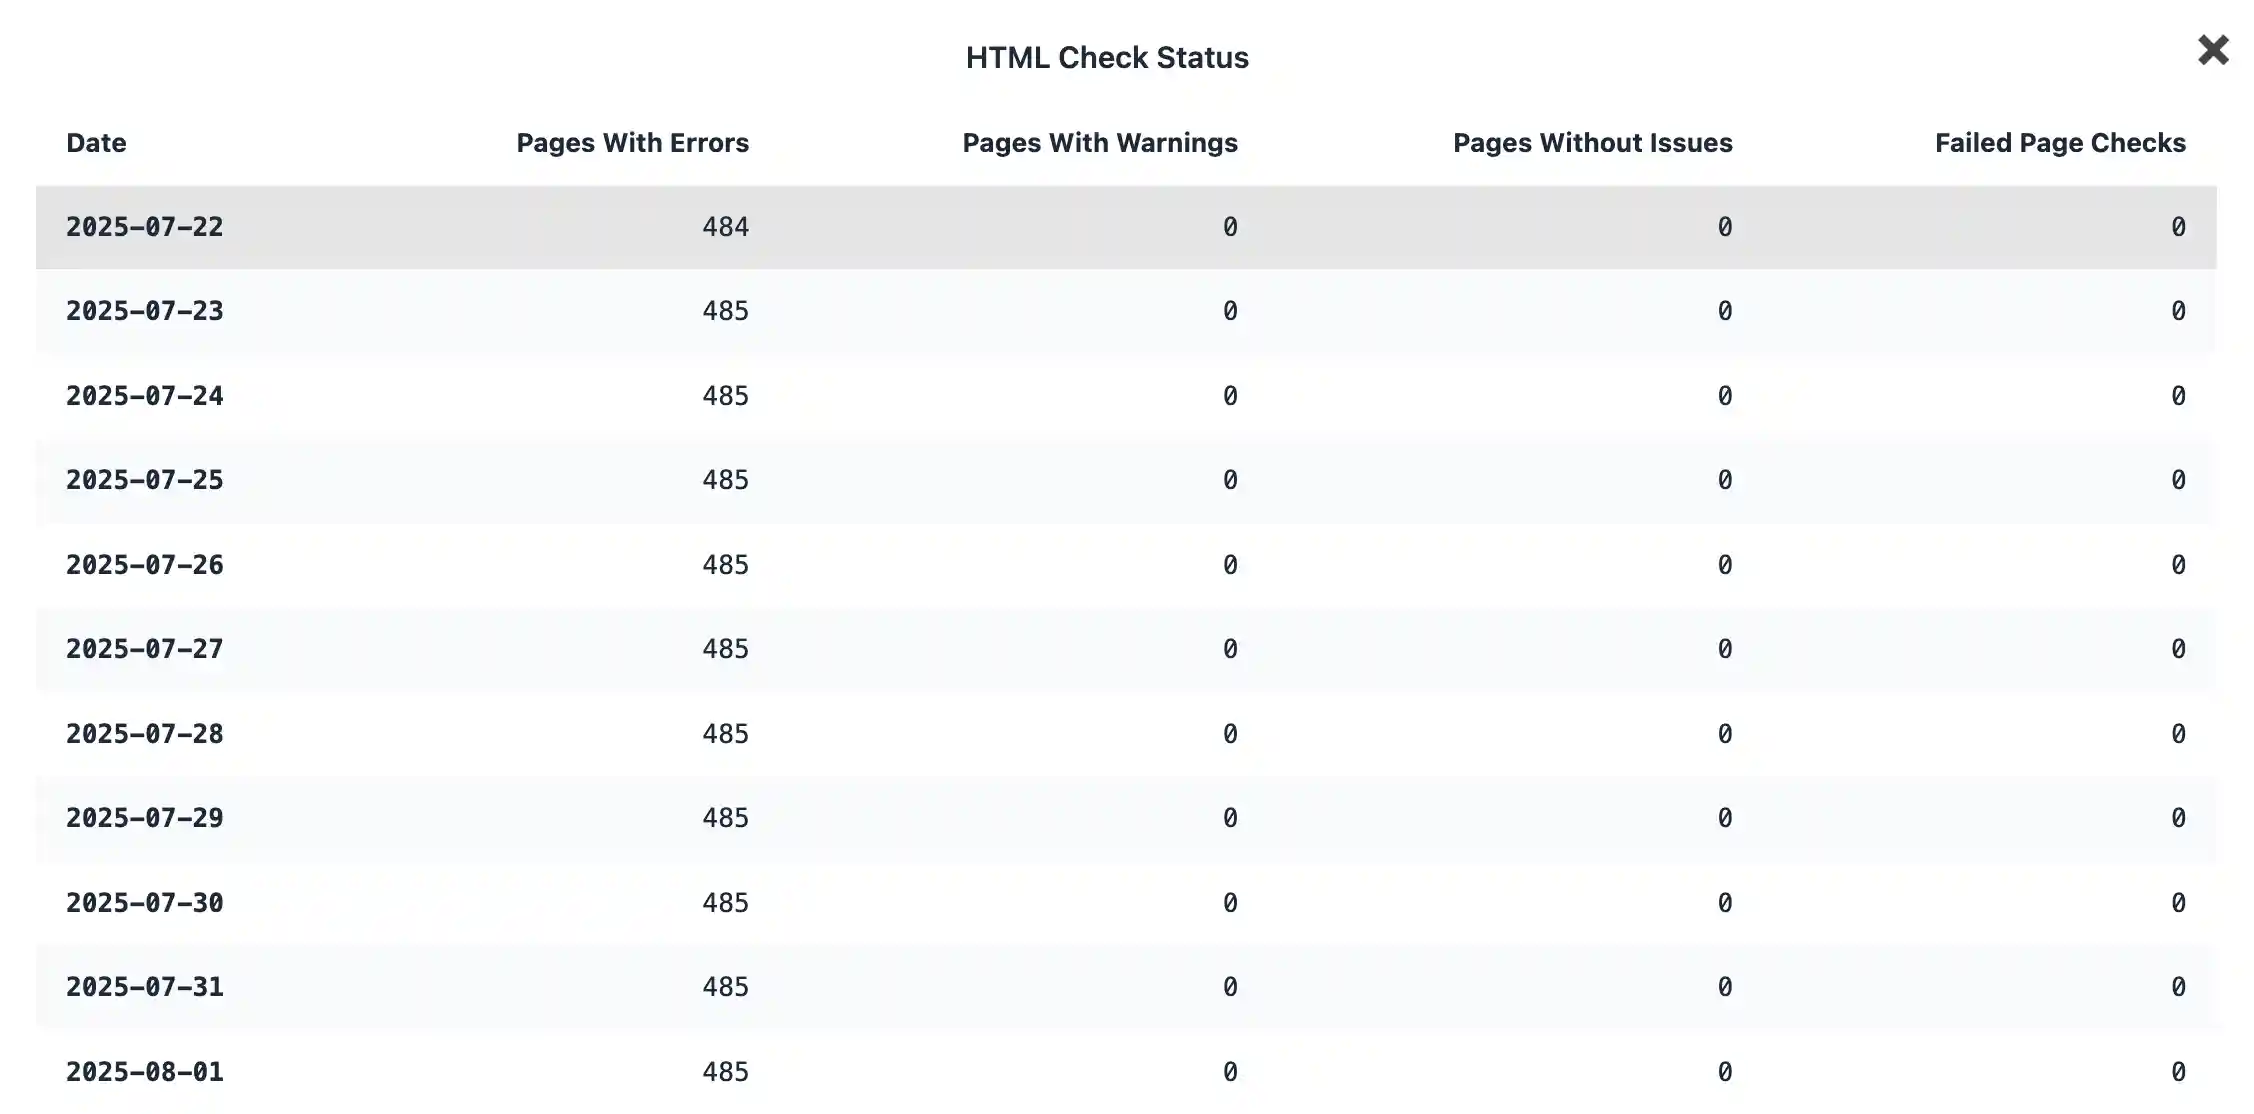Click the Pages With Warnings column header

[x=1100, y=143]
